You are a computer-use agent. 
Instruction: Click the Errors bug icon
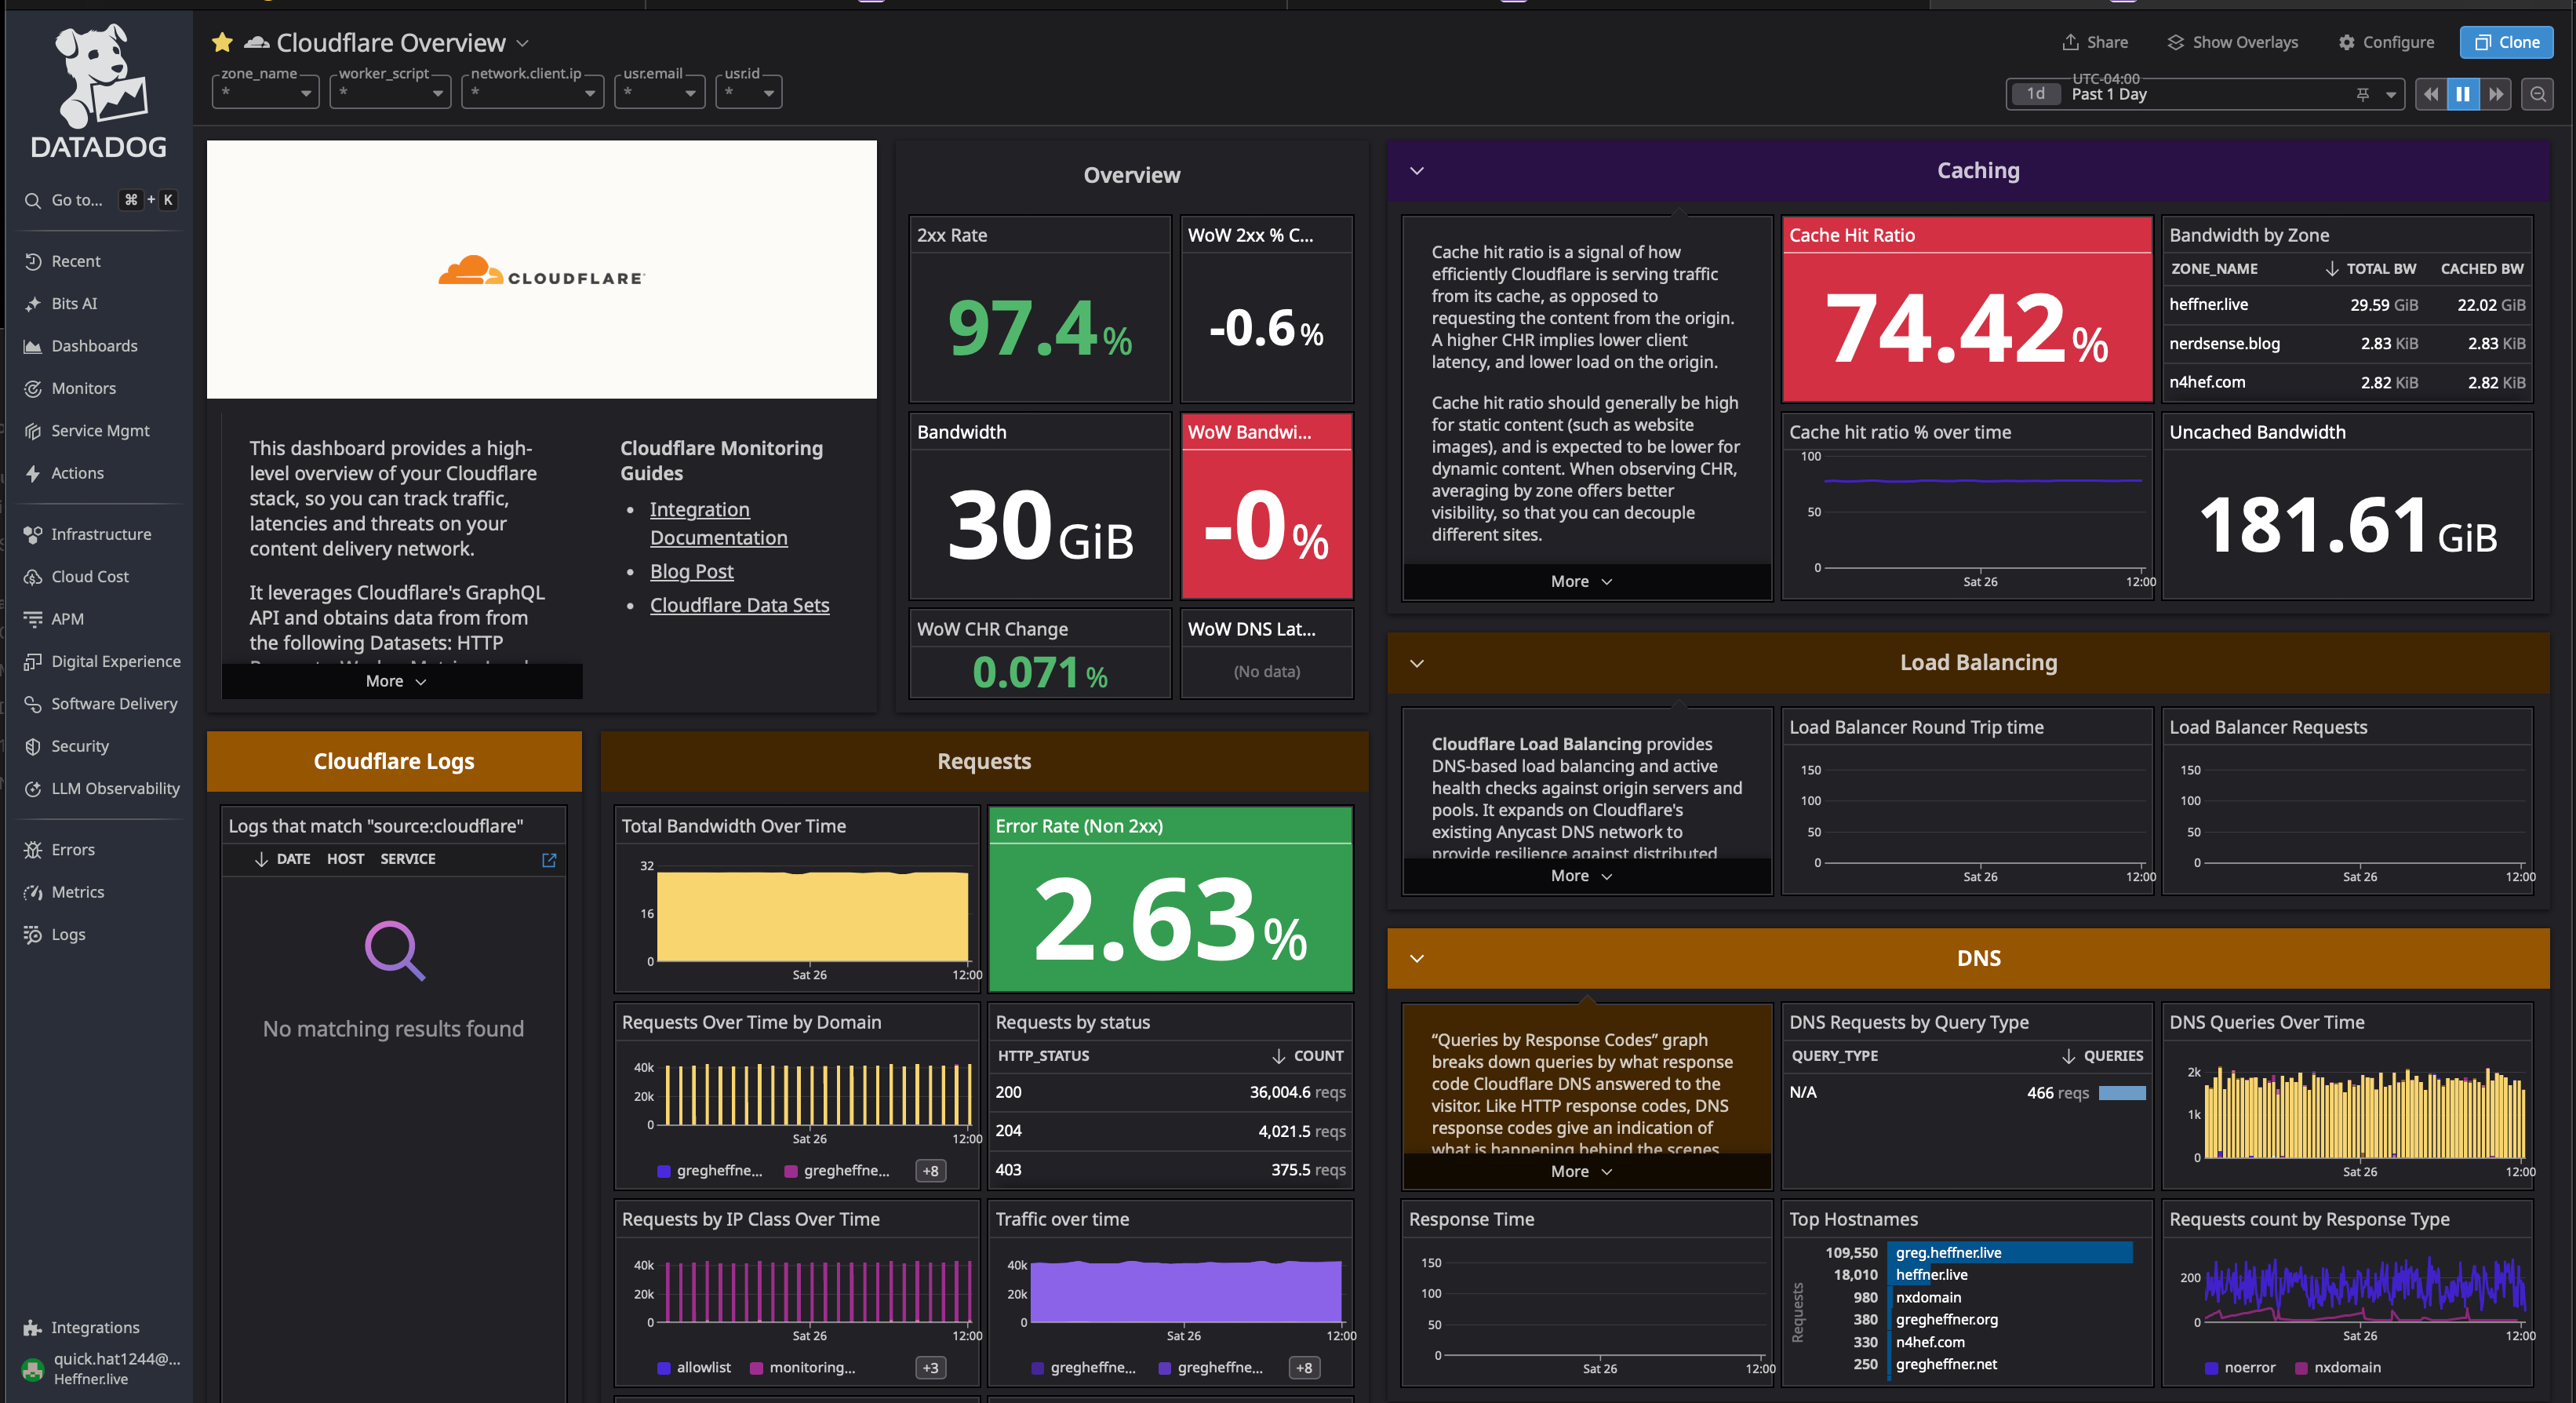tap(33, 850)
